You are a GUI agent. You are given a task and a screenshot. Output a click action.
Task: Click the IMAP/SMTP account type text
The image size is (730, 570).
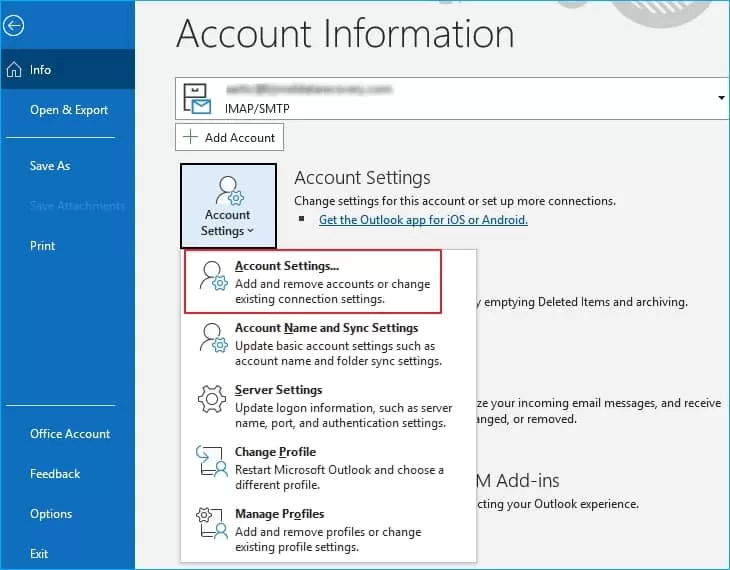tap(257, 109)
